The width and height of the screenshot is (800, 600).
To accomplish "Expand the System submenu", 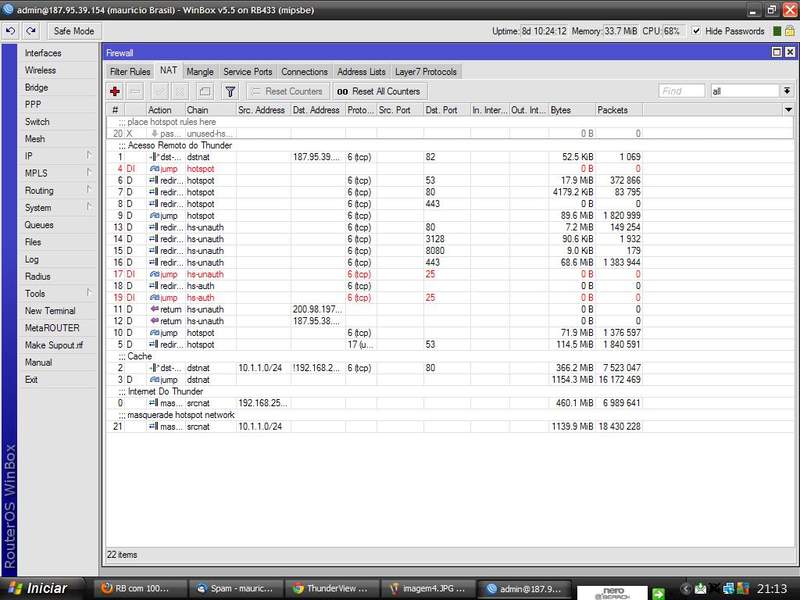I will [89, 207].
